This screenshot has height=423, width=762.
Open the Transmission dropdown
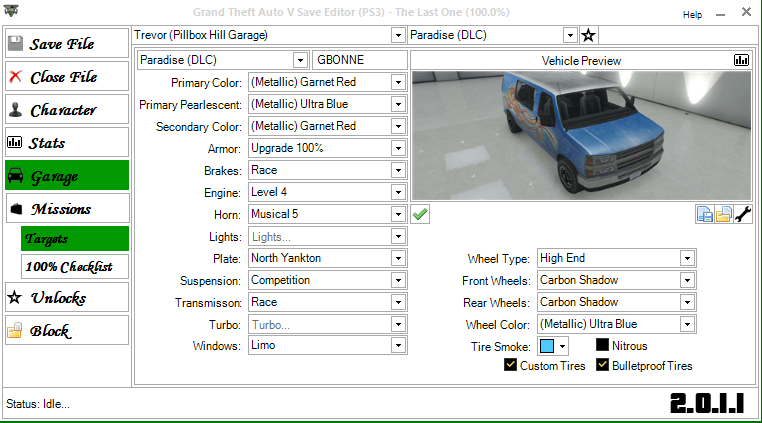398,302
